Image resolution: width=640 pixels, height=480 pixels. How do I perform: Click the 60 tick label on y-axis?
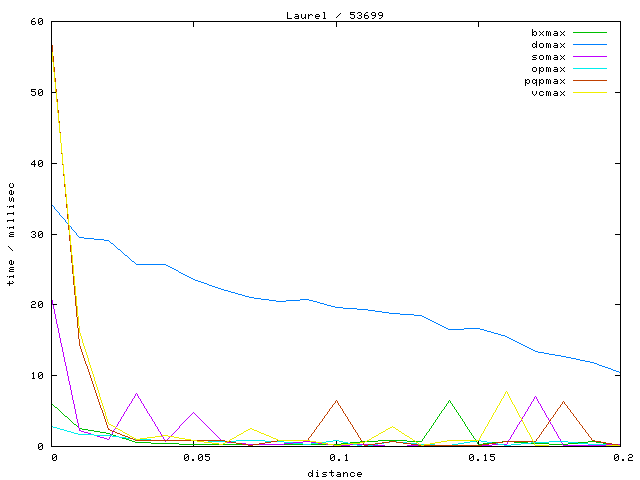pos(36,21)
